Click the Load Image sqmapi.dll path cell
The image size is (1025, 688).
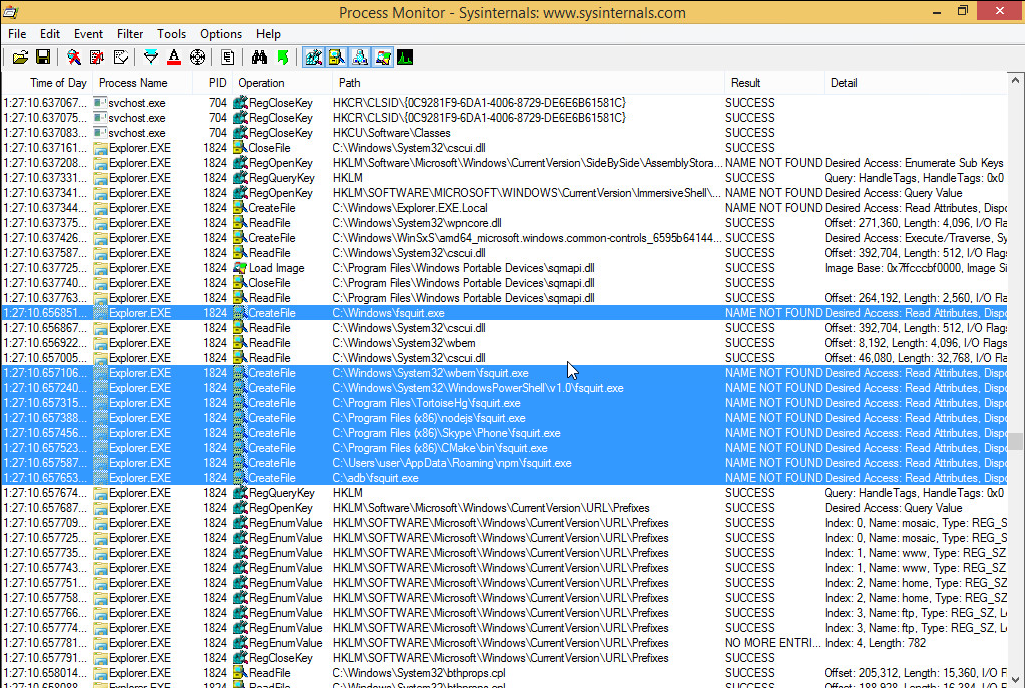pyautogui.click(x=463, y=268)
